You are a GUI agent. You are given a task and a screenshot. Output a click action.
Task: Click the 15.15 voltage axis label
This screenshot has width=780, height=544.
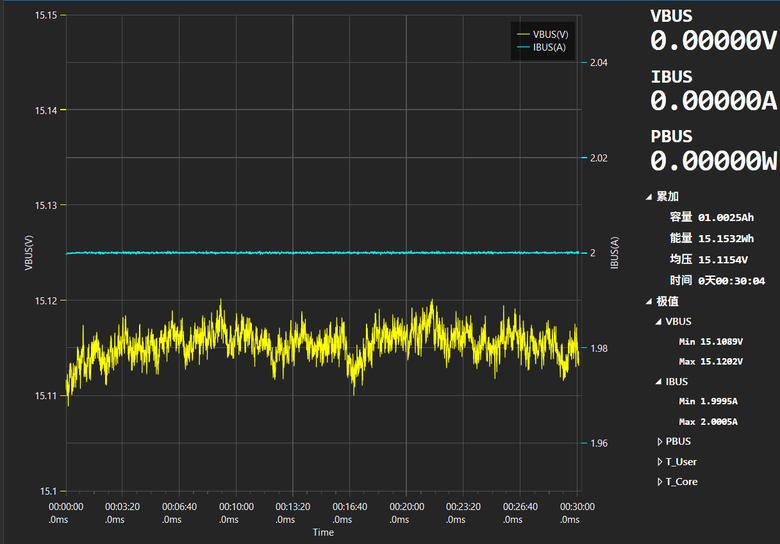pyautogui.click(x=46, y=15)
